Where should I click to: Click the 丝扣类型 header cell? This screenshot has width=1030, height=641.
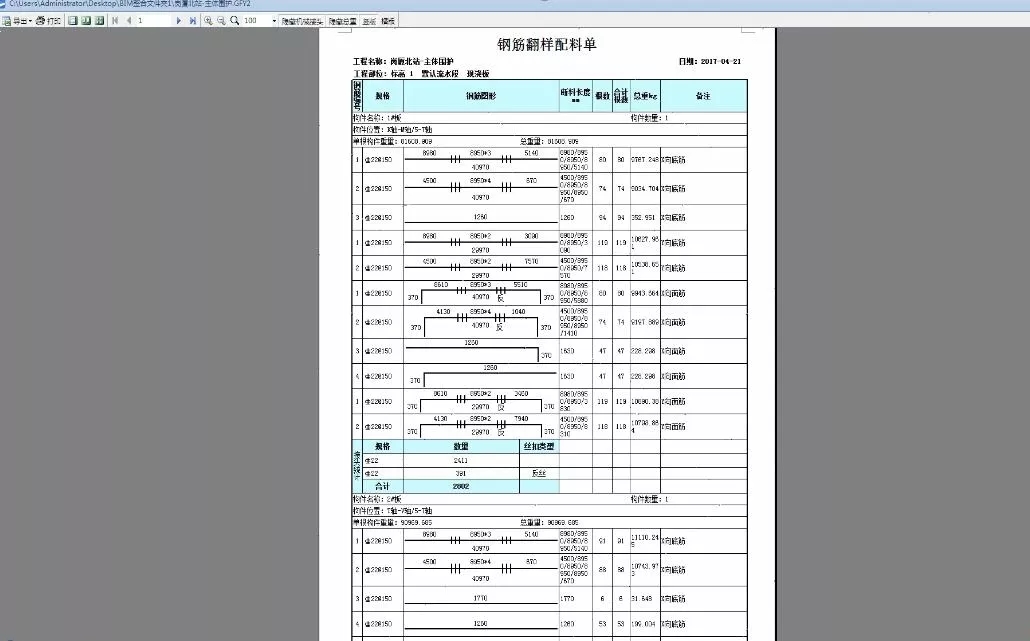(x=539, y=446)
